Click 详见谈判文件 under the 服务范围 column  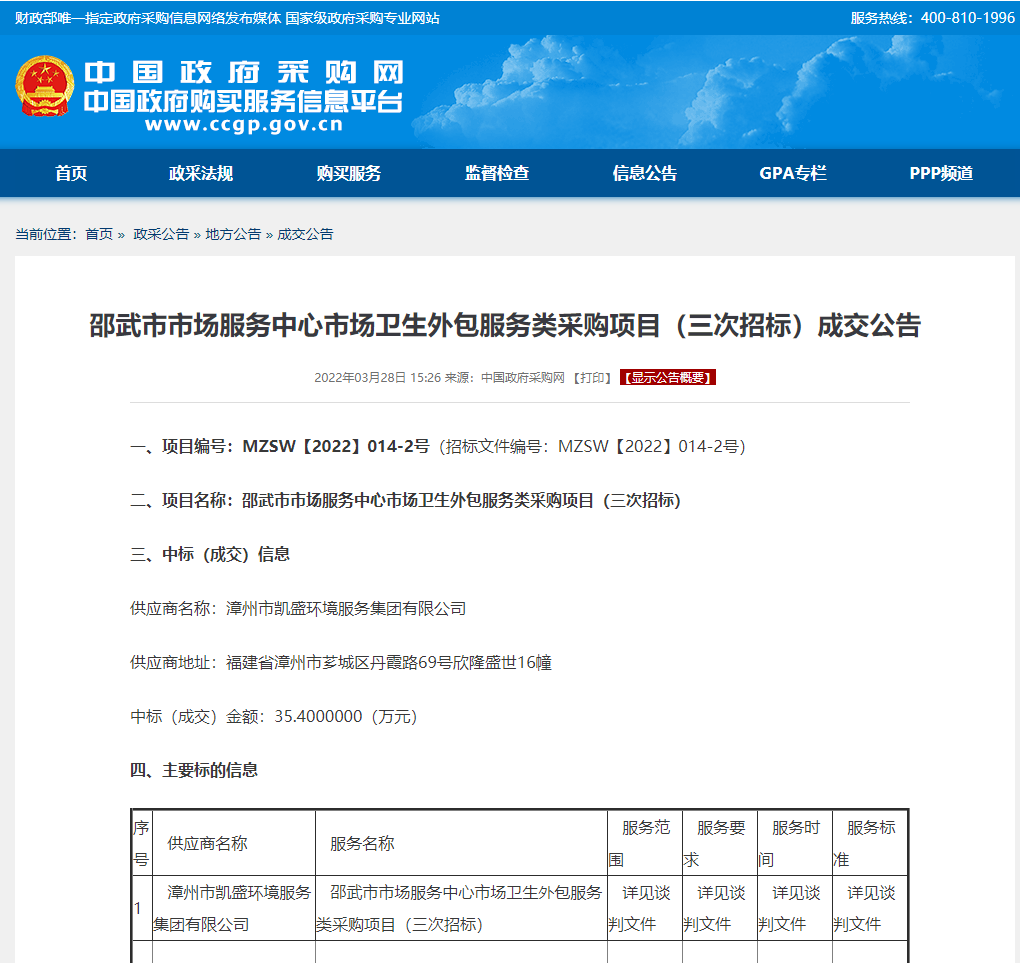point(645,908)
